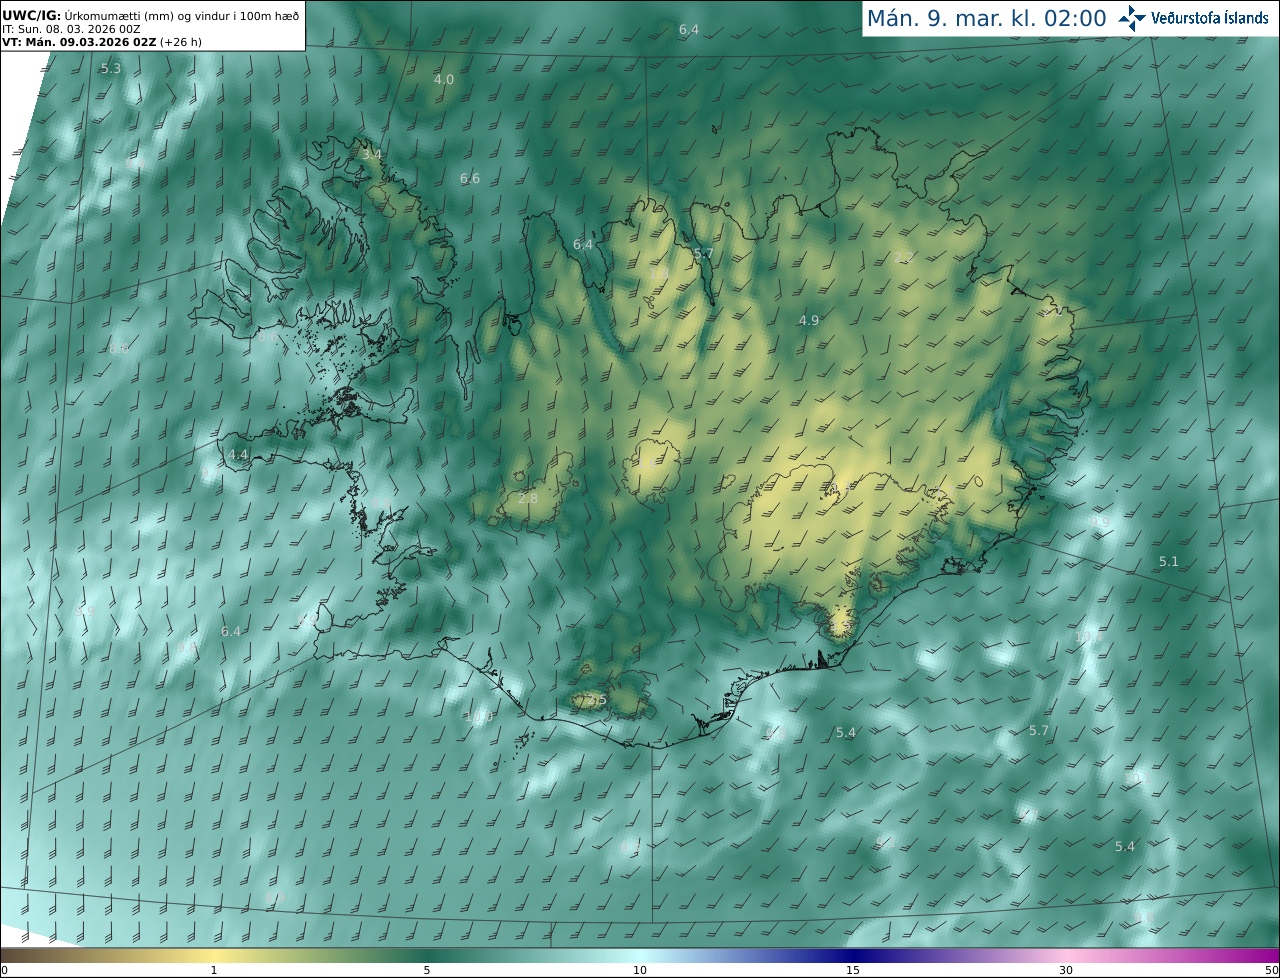The width and height of the screenshot is (1280, 978).
Task: Select the 'Mán. 9. mar. kl. 02:00' timestamp
Action: 986,18
